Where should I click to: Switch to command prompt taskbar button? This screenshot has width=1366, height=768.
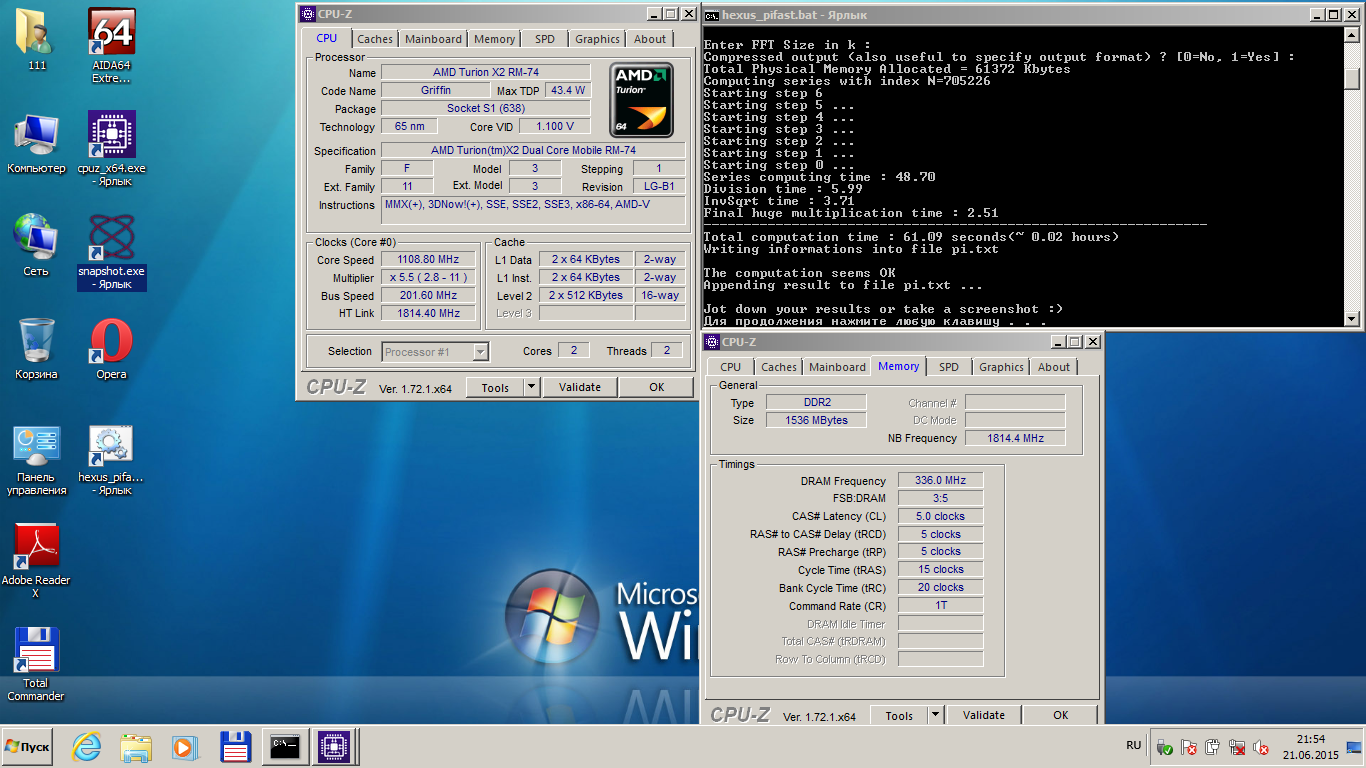click(286, 747)
